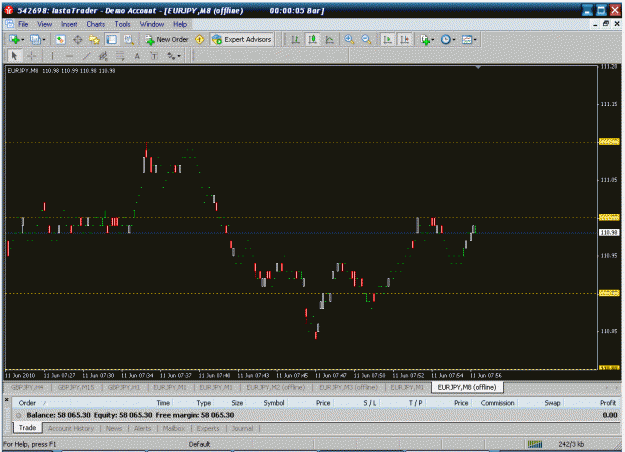Image resolution: width=625 pixels, height=452 pixels.
Task: Zoom in on the chart
Action: tap(349, 39)
